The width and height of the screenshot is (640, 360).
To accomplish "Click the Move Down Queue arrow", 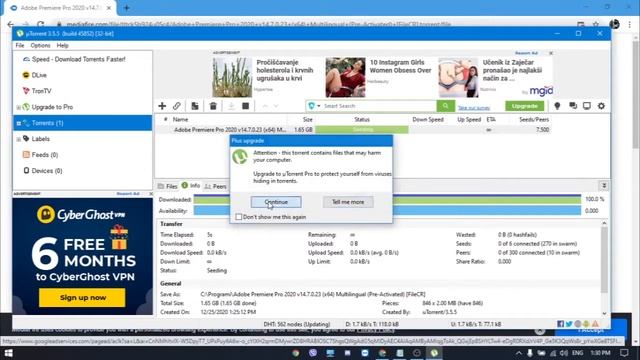I will point(276,106).
